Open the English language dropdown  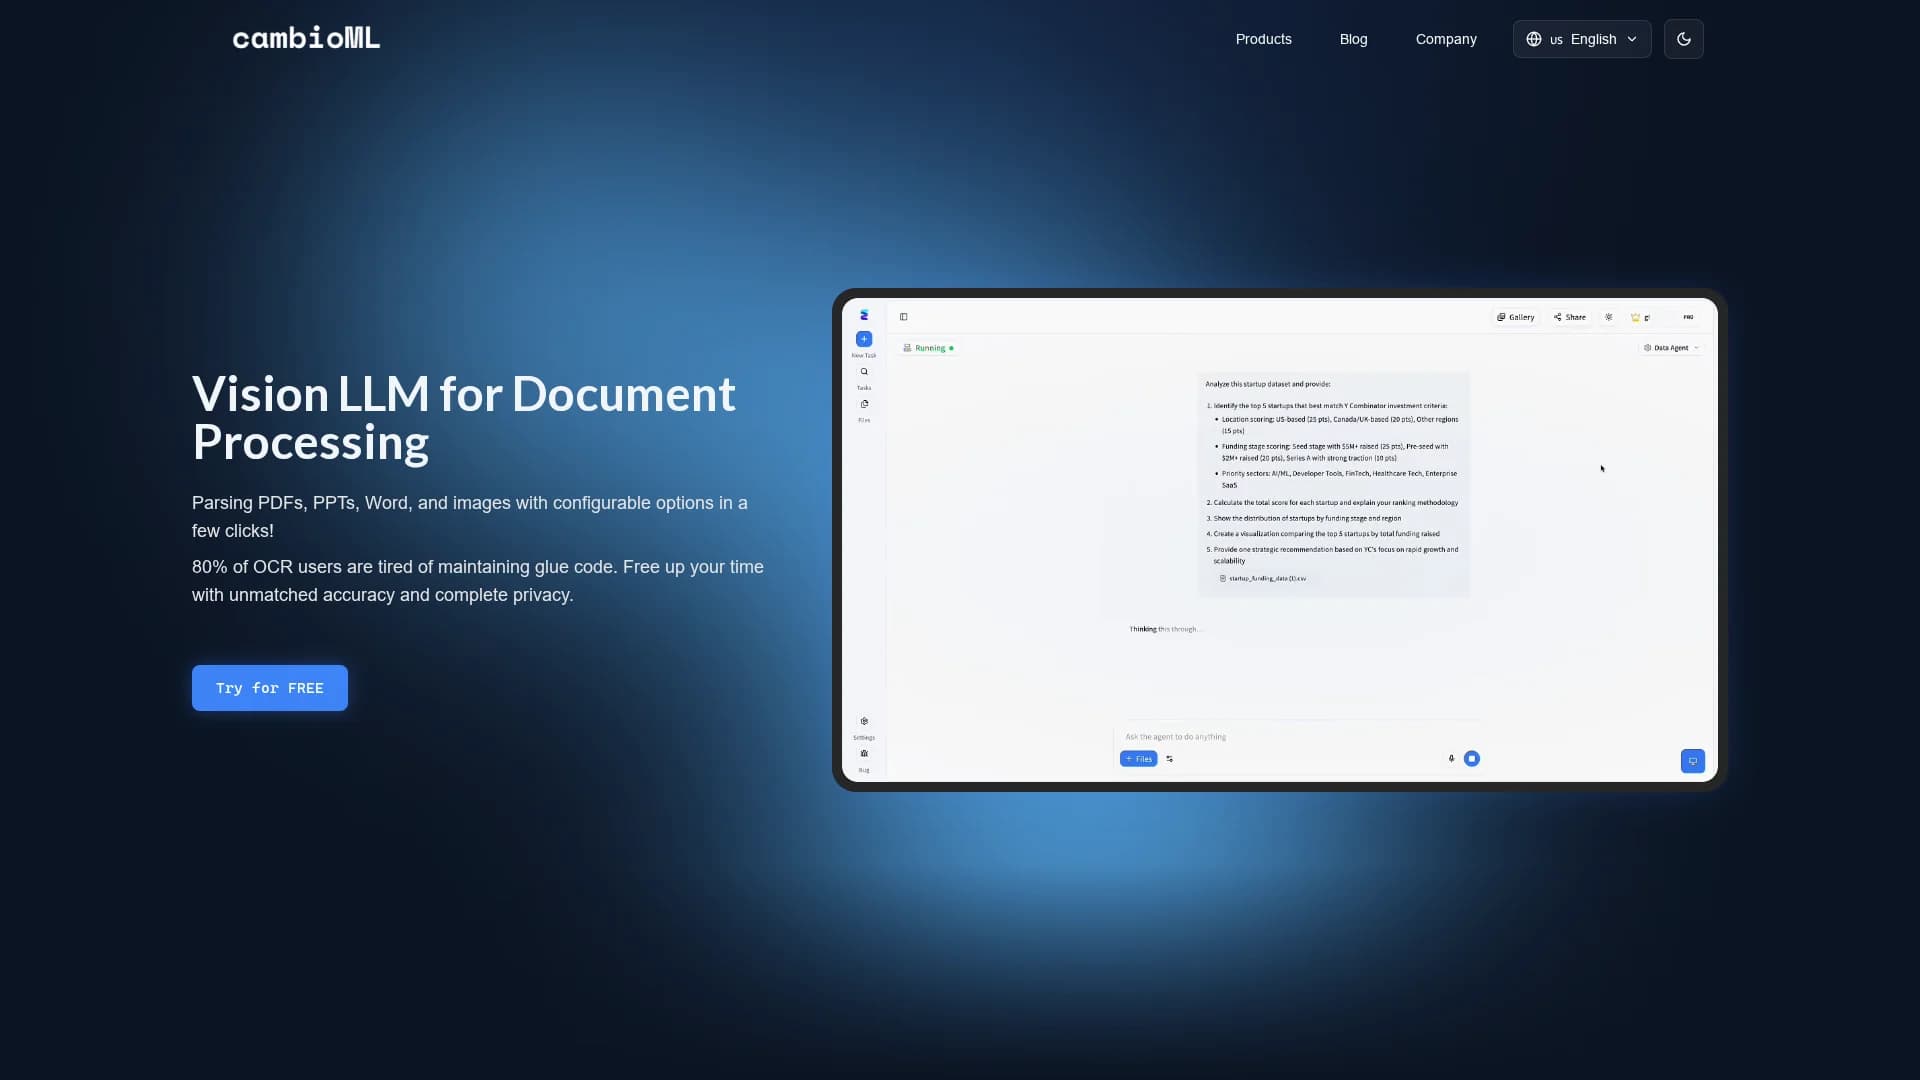[1581, 39]
